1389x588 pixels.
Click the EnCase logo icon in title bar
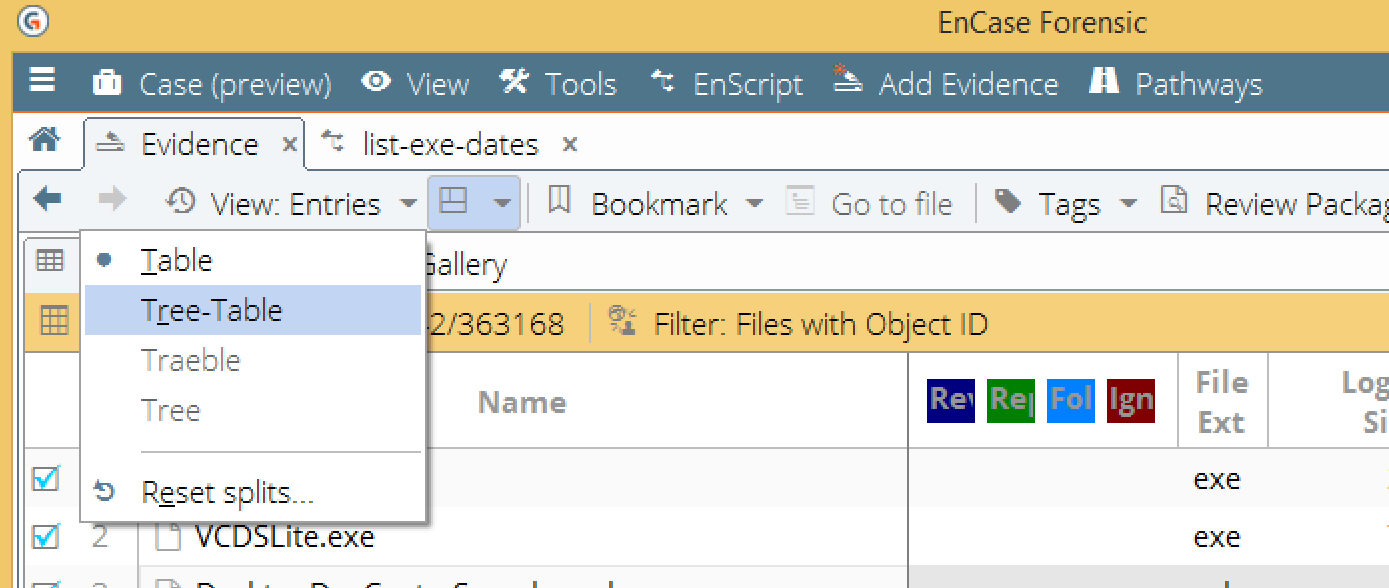coord(33,20)
